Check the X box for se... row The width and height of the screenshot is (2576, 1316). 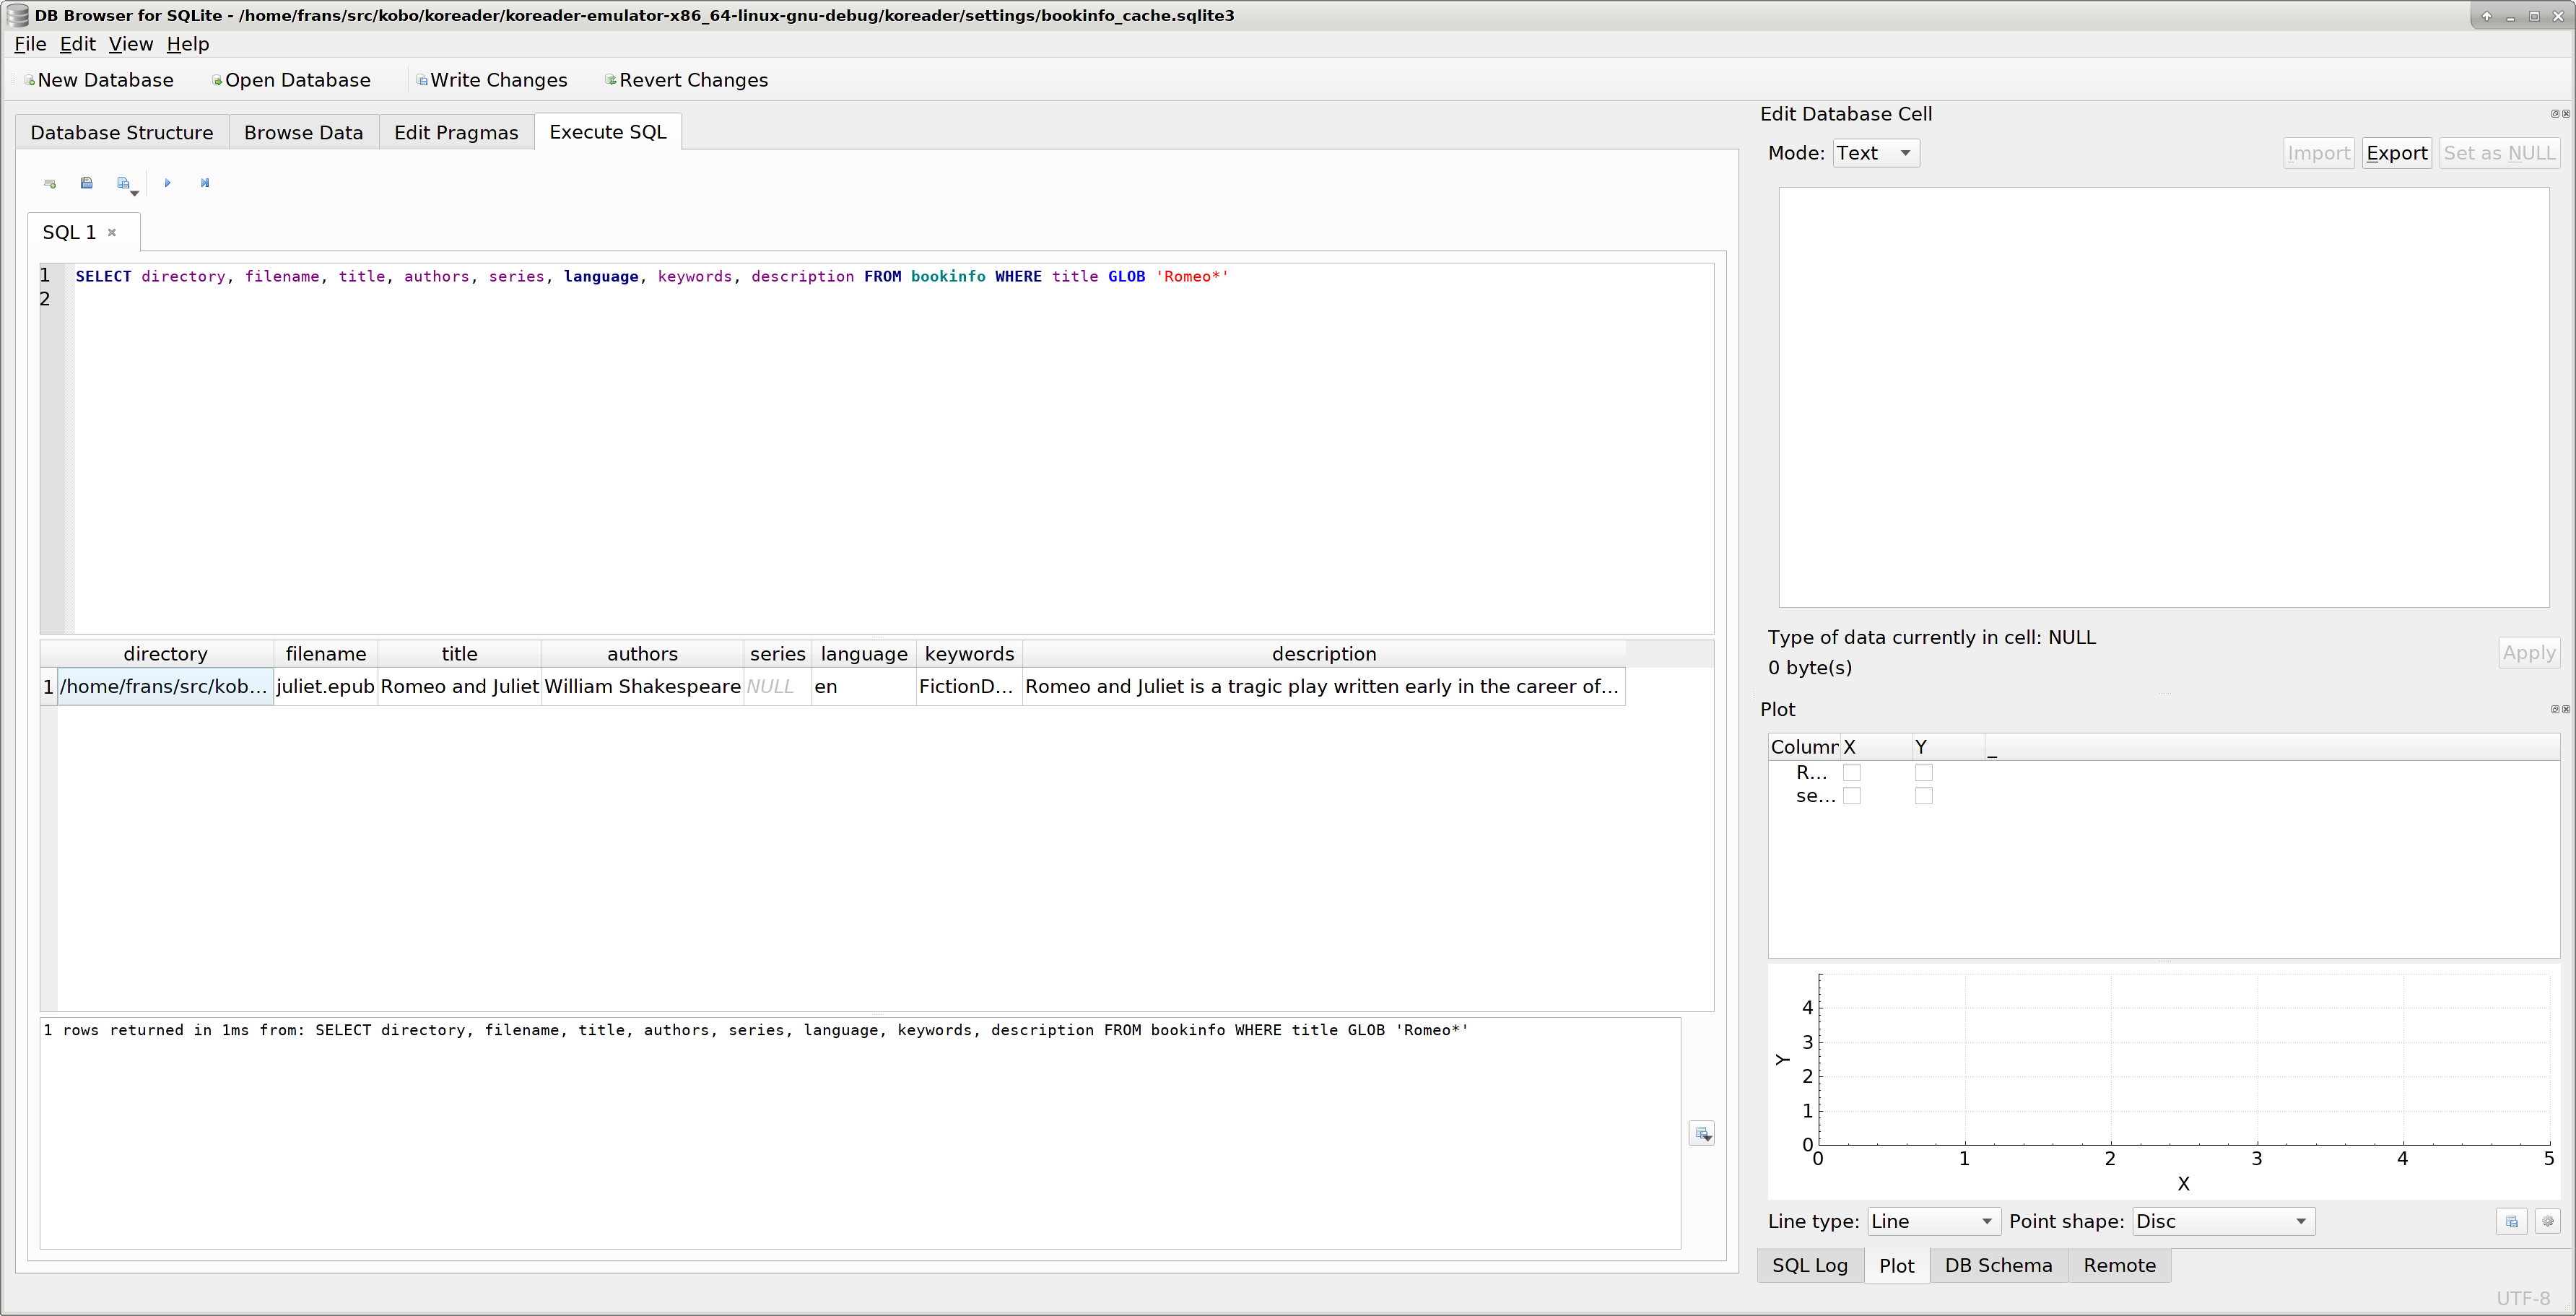[x=1852, y=796]
